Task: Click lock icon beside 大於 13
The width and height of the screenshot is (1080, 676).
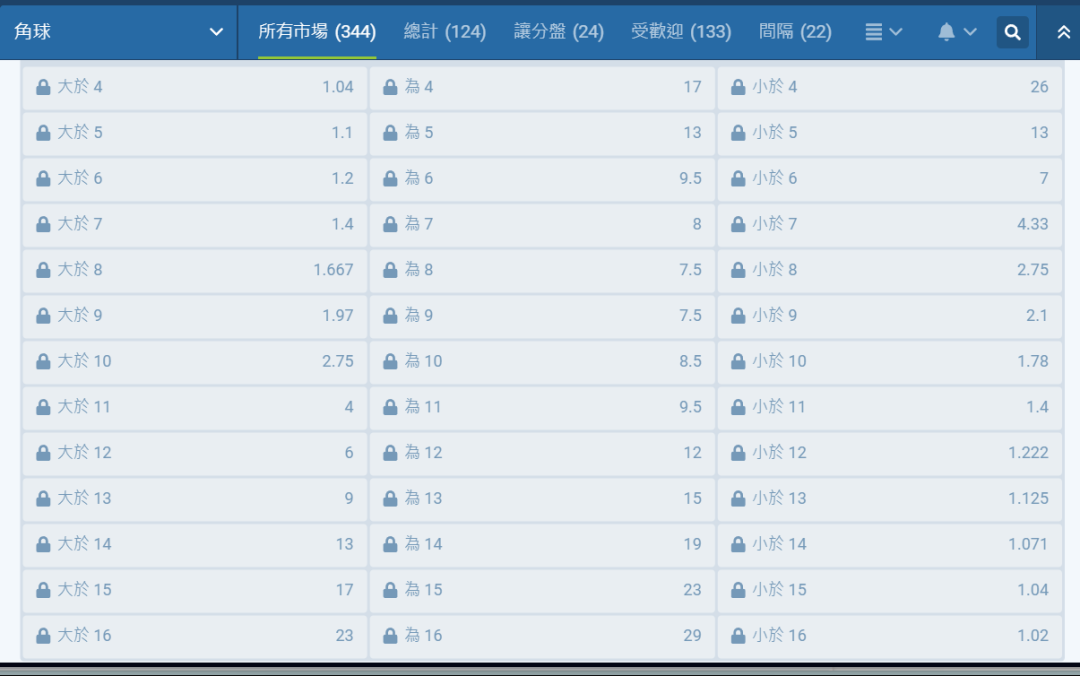Action: (43, 499)
